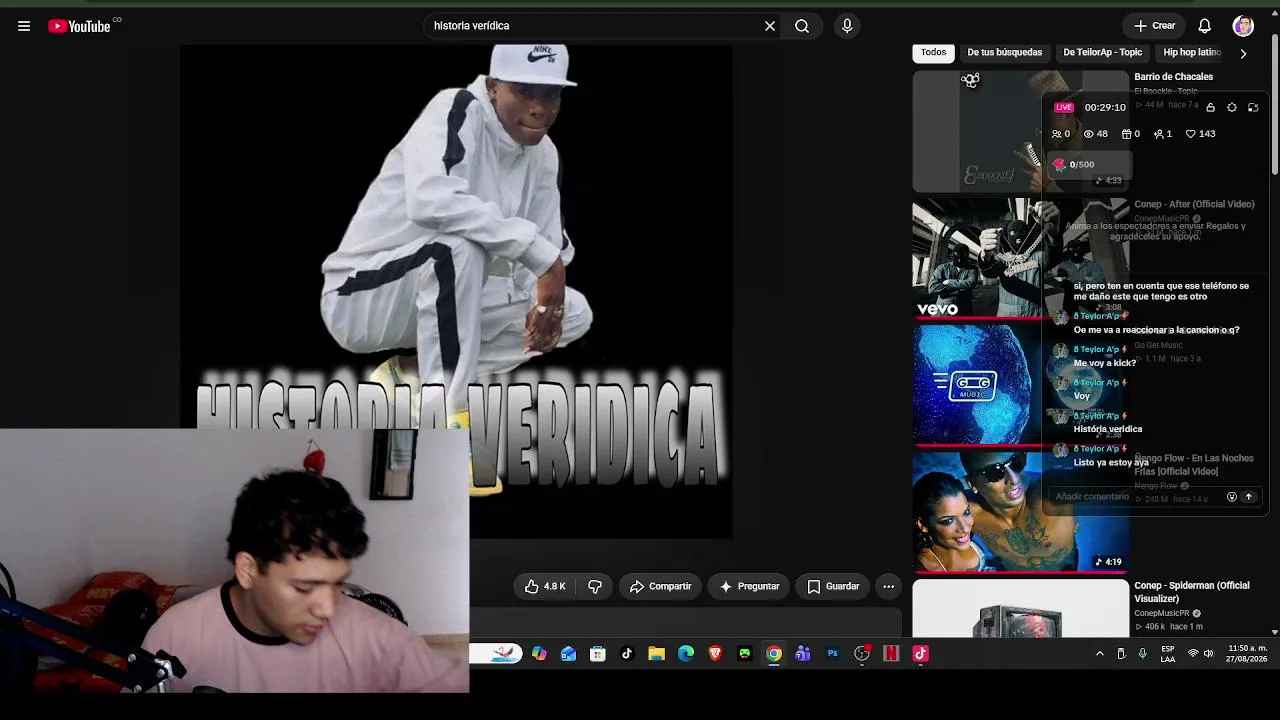1280x720 pixels.
Task: Open Copilot from the taskbar
Action: [x=540, y=654]
